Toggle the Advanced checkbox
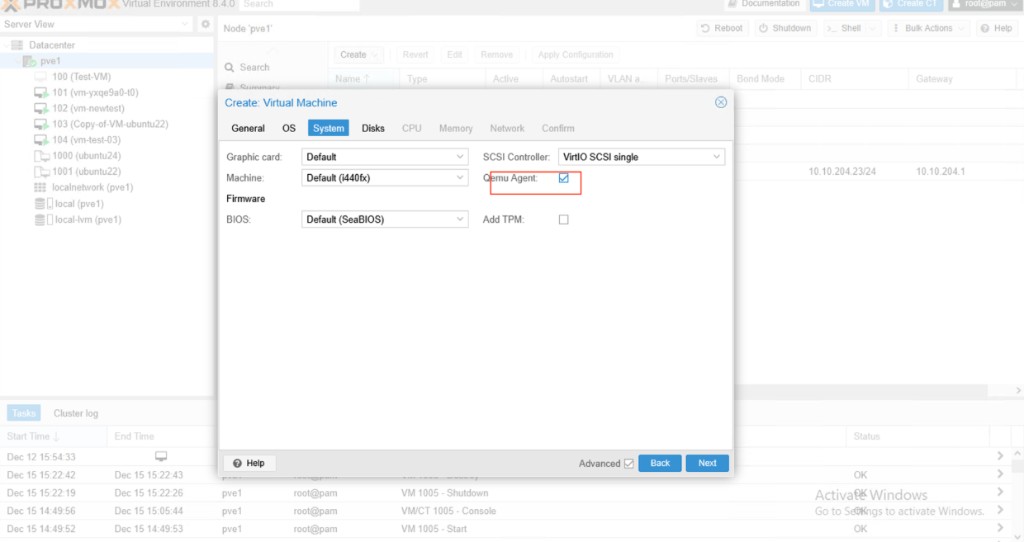1024x542 pixels. tap(629, 463)
